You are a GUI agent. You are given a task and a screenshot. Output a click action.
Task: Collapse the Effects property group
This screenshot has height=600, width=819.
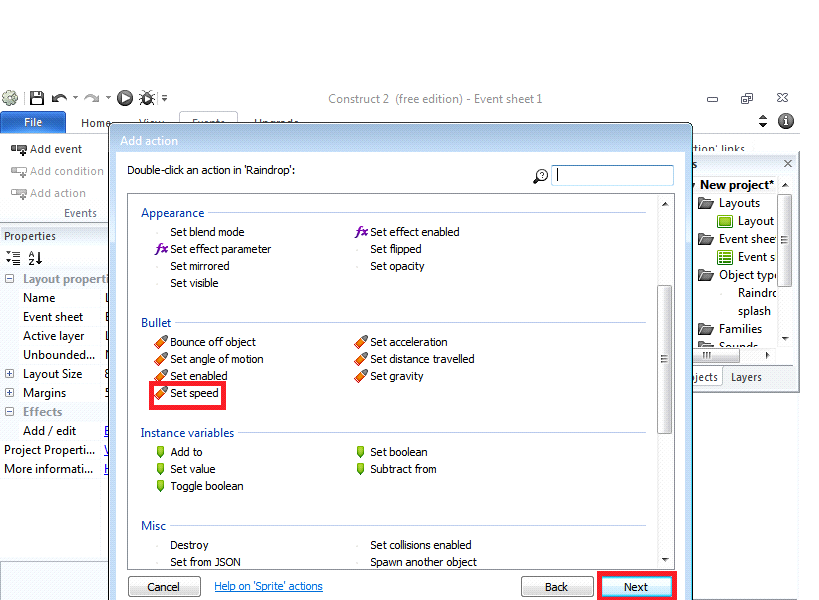click(x=9, y=411)
